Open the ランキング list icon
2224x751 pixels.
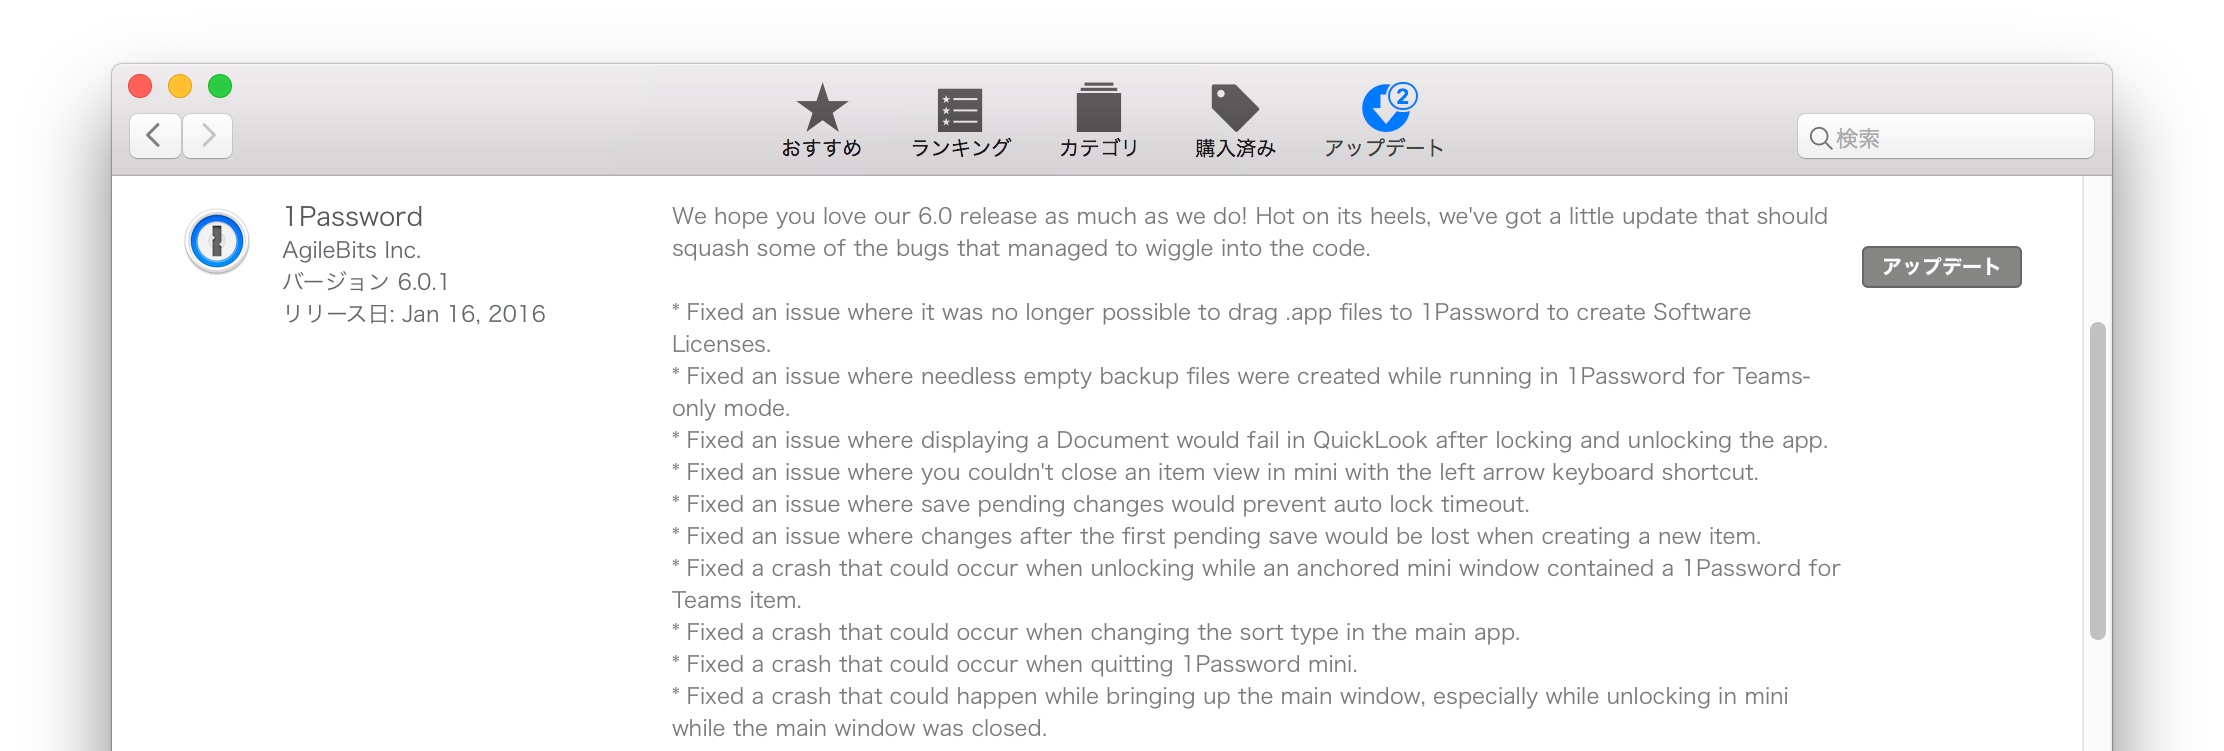[960, 110]
